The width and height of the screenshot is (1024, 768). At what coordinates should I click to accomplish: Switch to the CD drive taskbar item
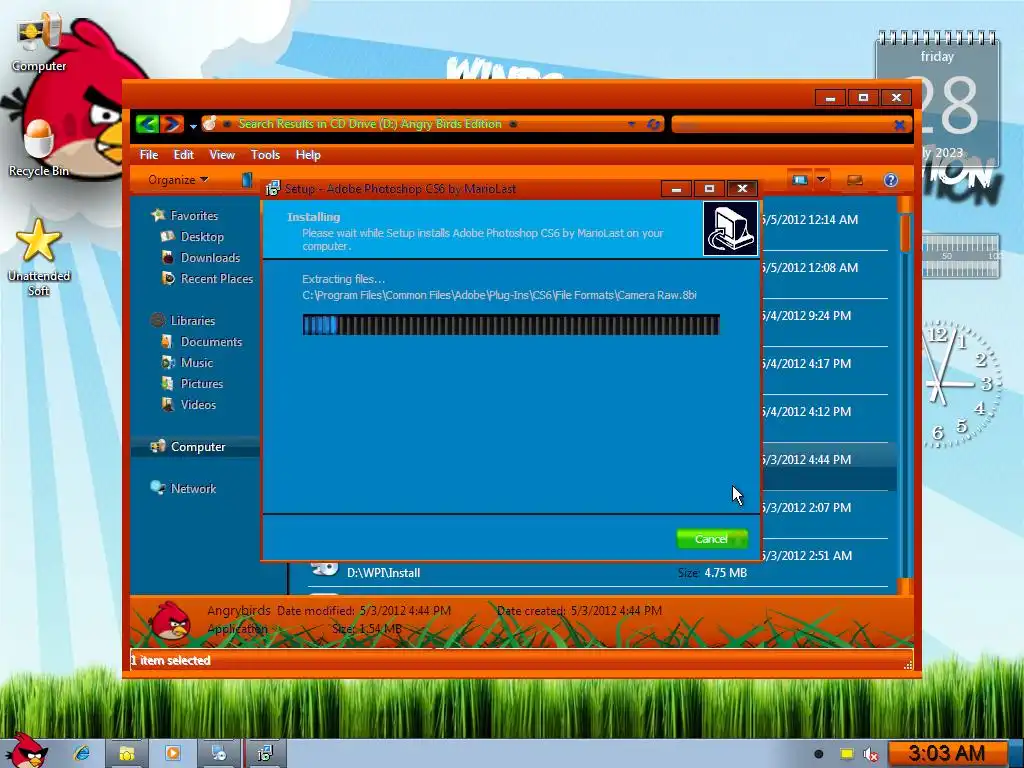218,754
